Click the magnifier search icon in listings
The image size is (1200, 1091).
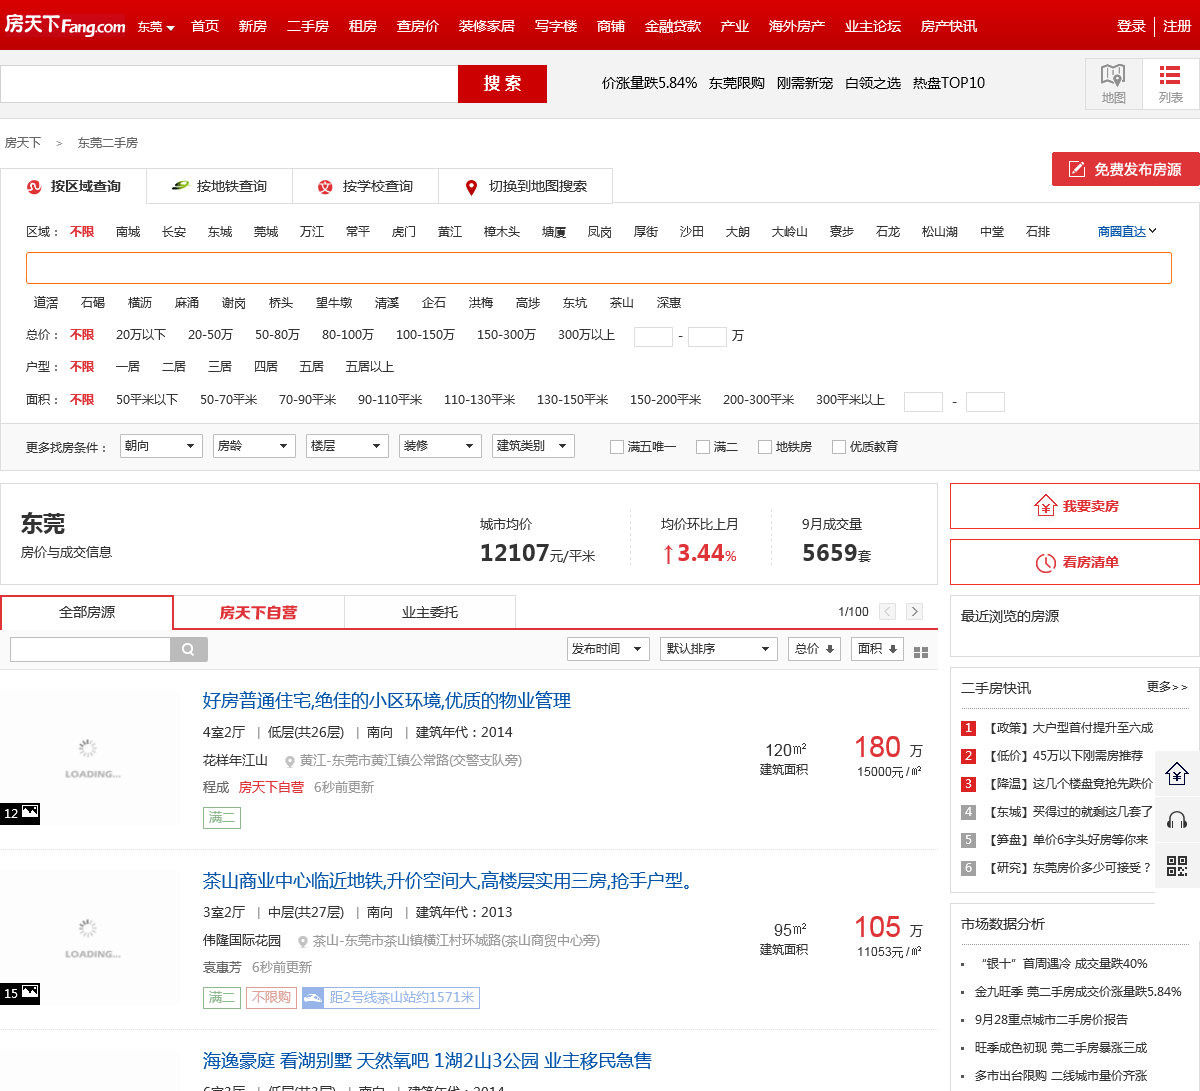(x=188, y=650)
